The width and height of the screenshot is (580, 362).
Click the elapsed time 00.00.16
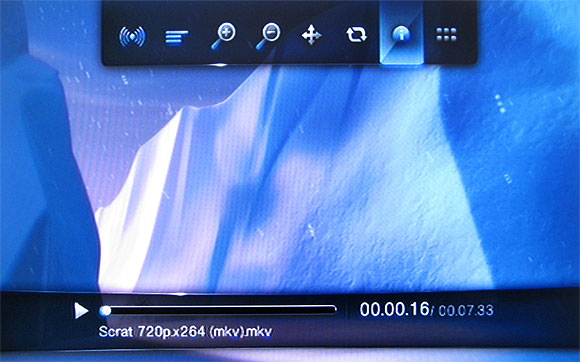click(x=394, y=309)
